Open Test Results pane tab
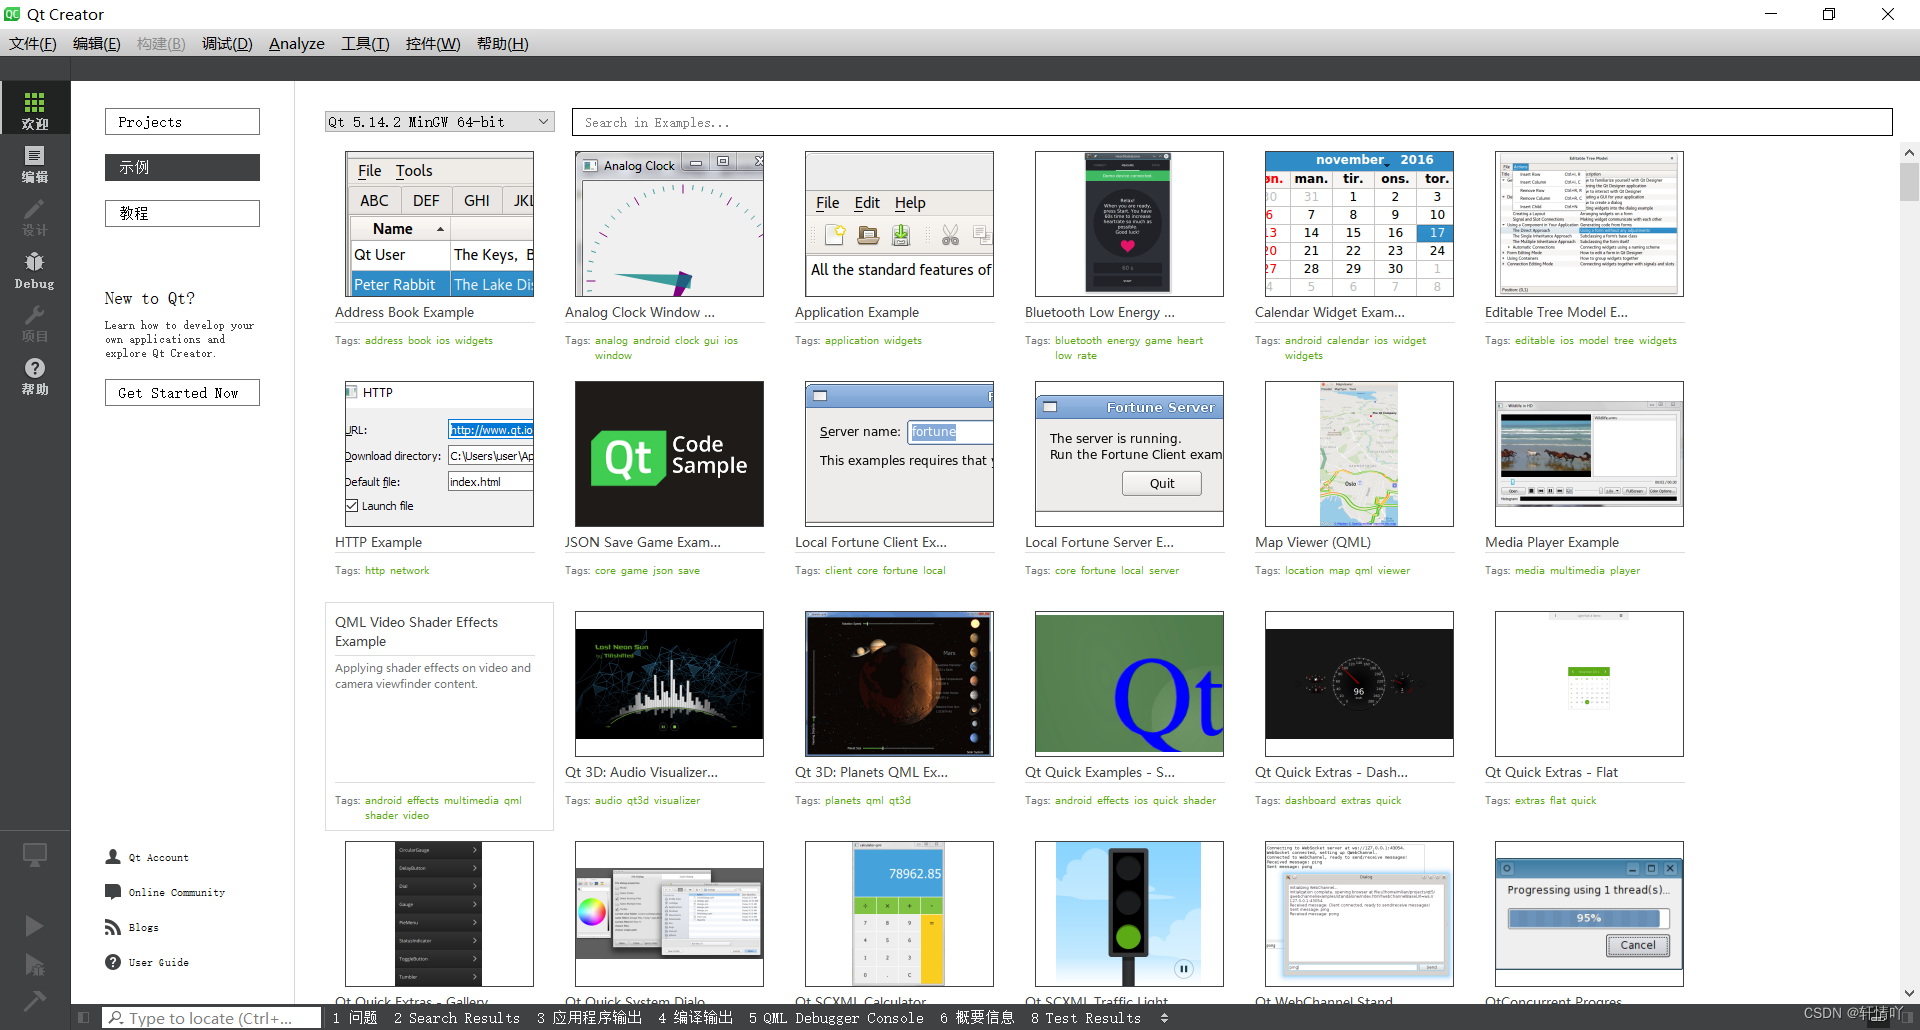Image resolution: width=1920 pixels, height=1030 pixels. click(1086, 1018)
